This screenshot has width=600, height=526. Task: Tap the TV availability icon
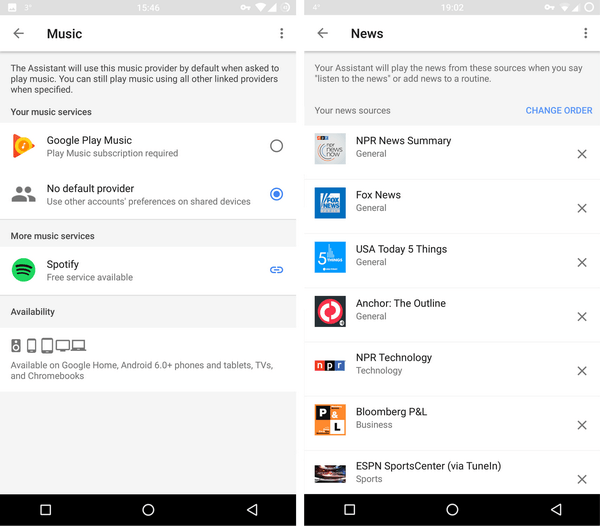coord(63,346)
